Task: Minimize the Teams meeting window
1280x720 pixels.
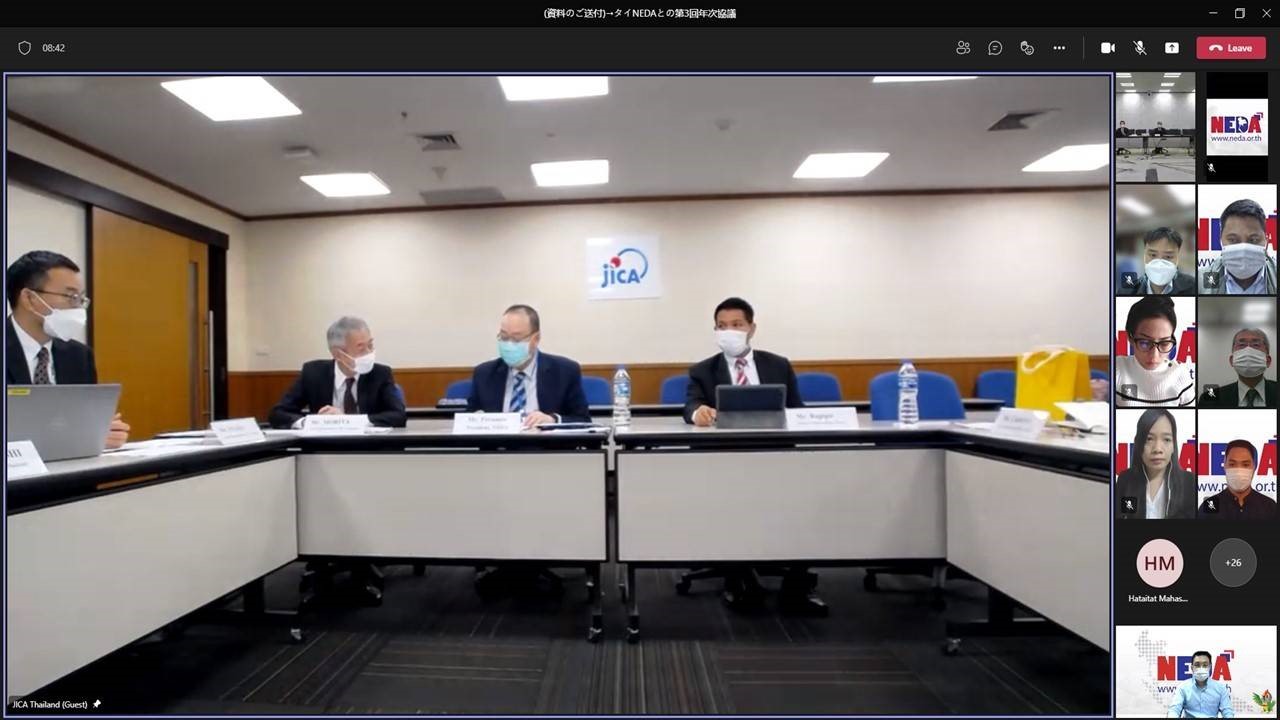Action: [1211, 13]
